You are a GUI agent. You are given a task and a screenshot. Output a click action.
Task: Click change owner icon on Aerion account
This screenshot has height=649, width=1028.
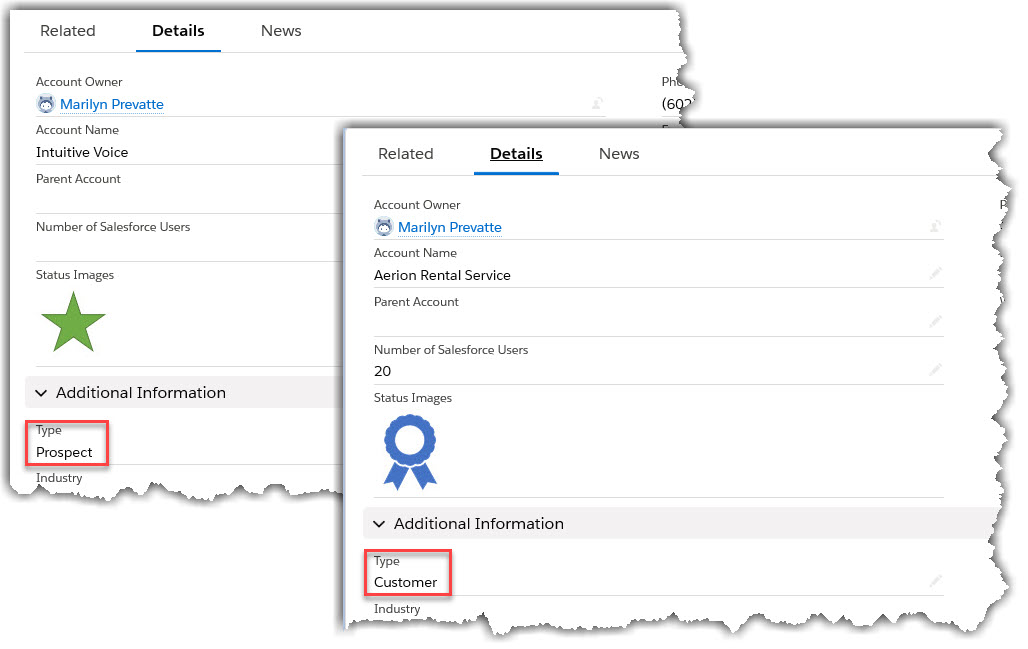click(935, 227)
